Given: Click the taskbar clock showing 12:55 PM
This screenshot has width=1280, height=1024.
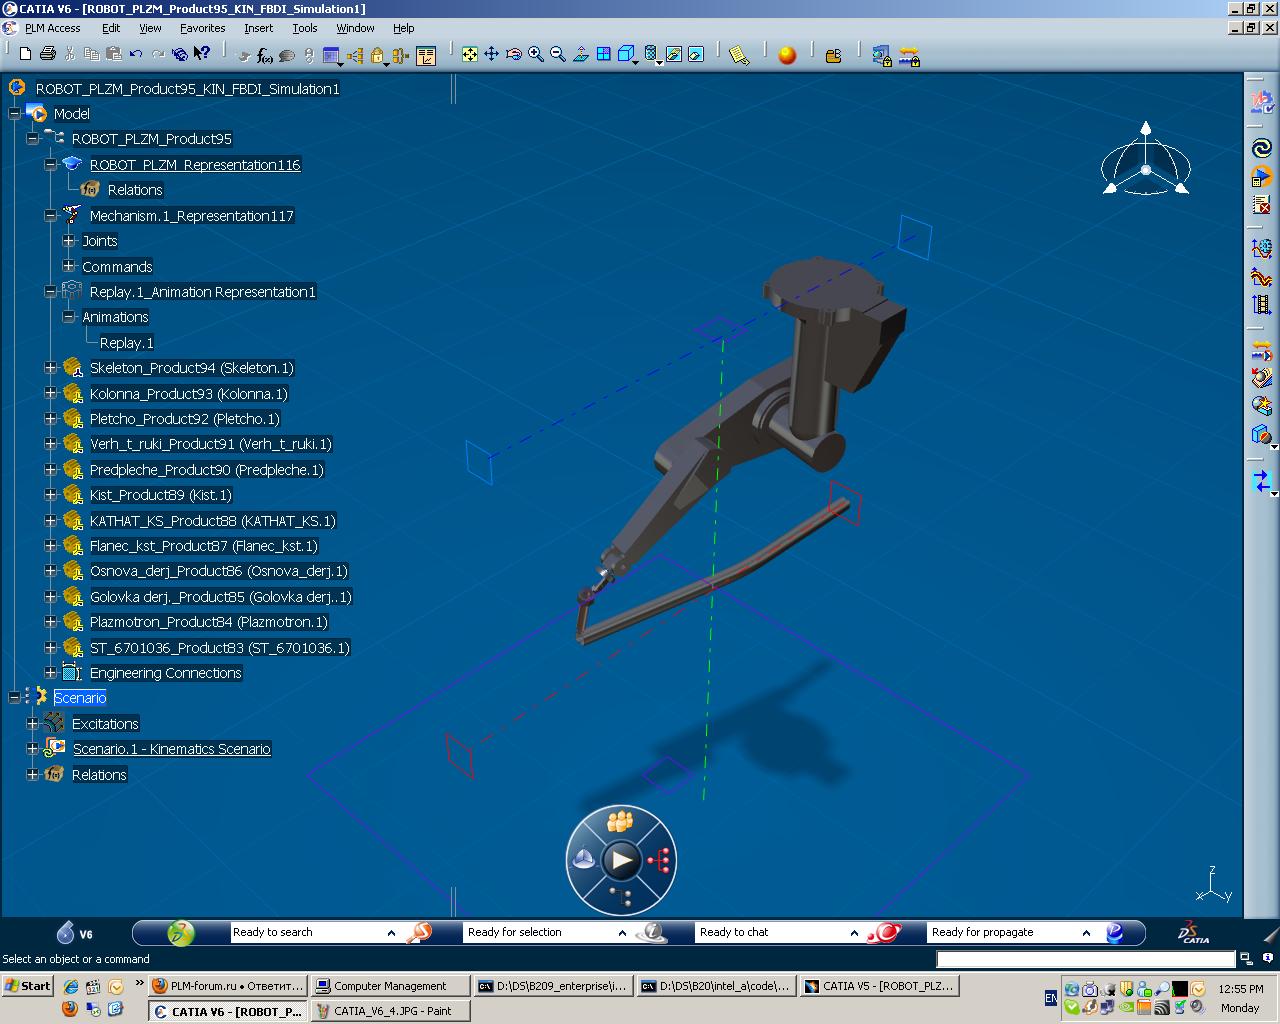Looking at the screenshot, I should [x=1241, y=989].
